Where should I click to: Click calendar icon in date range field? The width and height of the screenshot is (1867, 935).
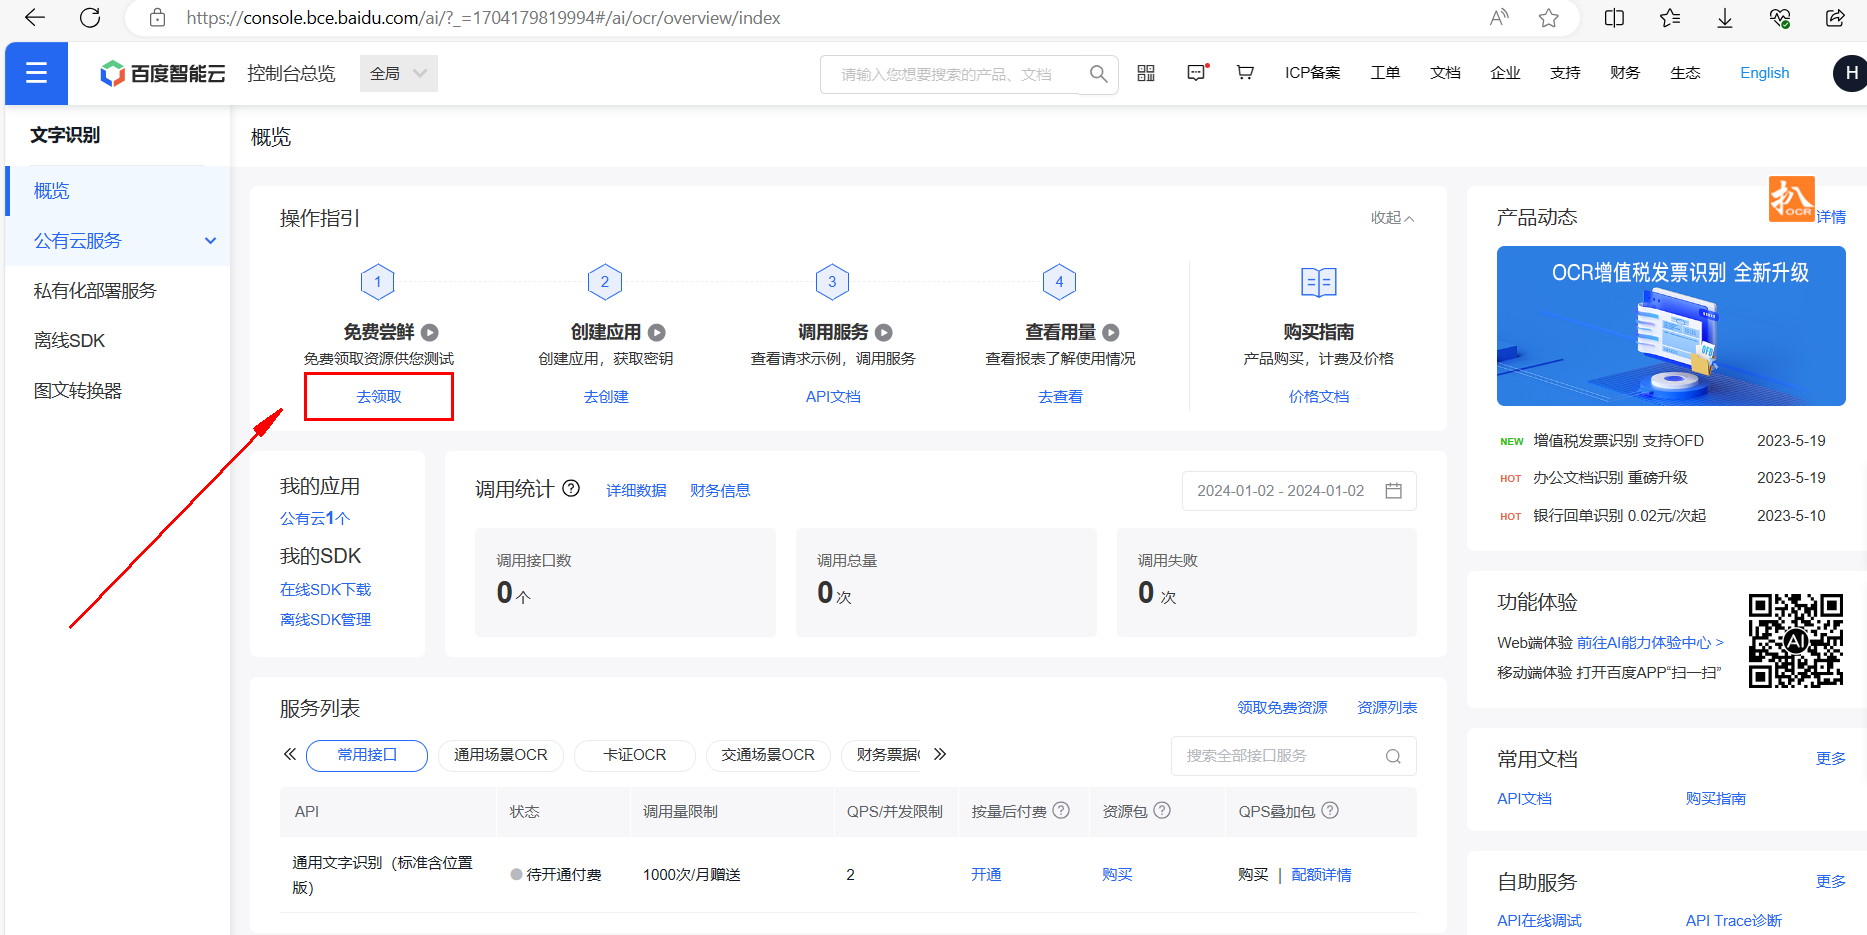coord(1394,491)
